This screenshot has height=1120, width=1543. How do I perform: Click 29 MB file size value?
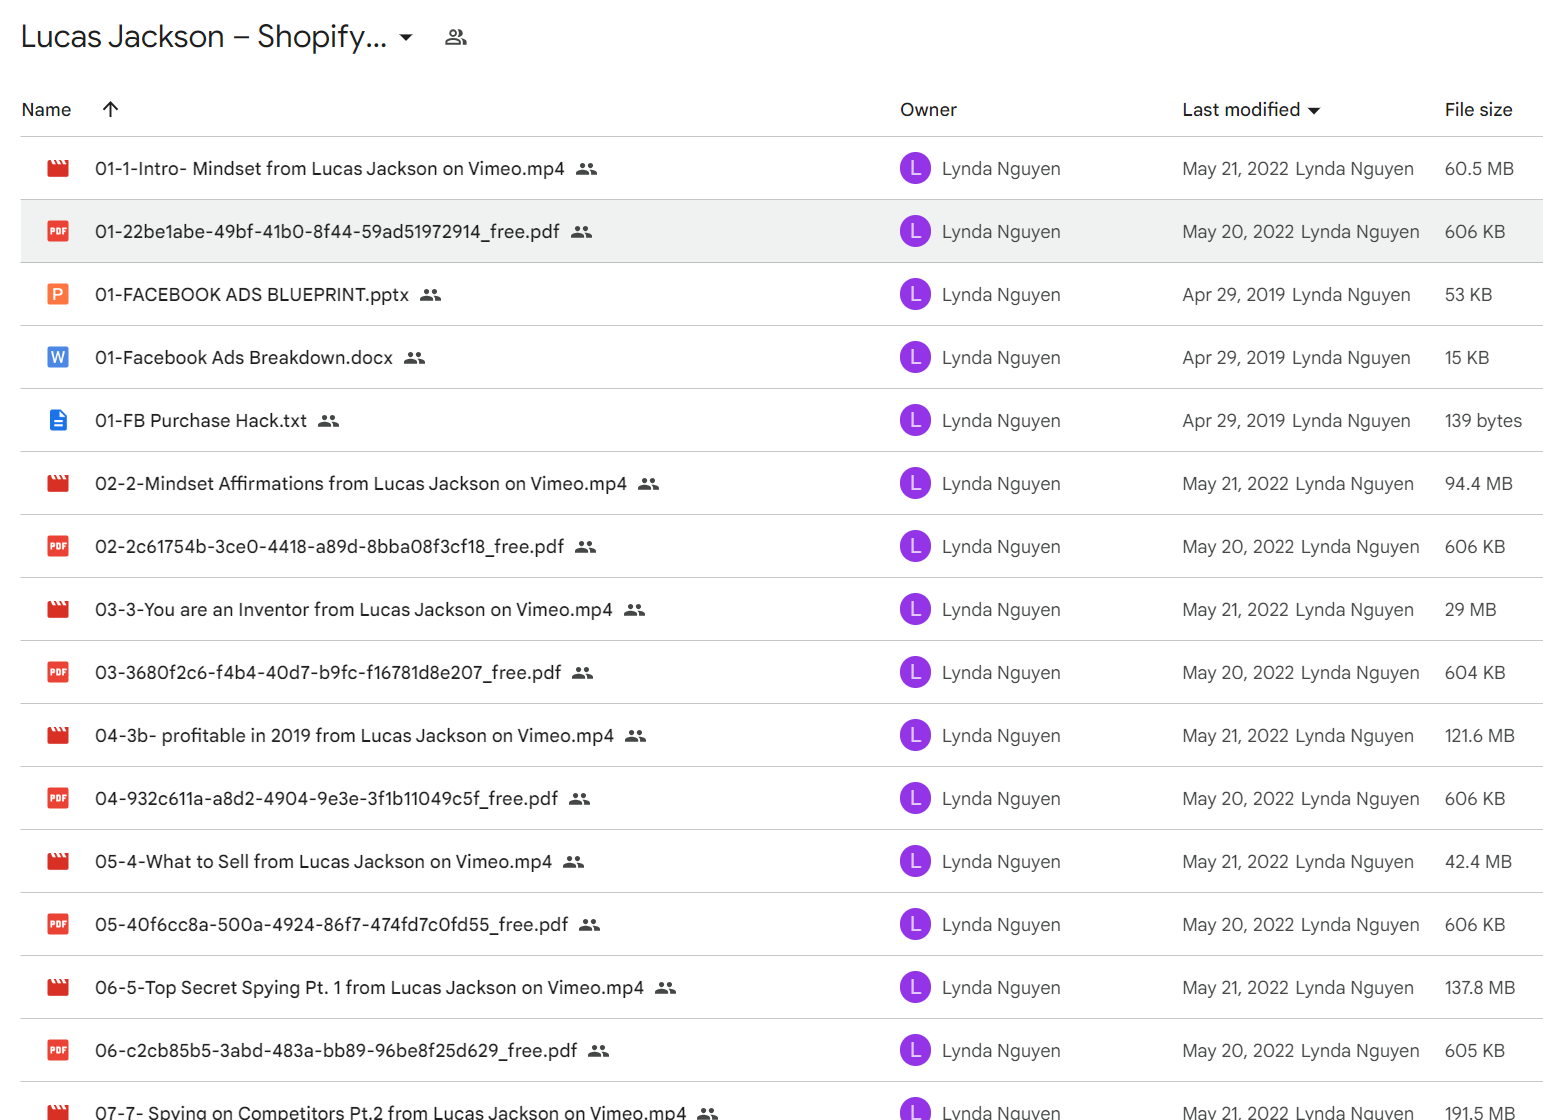[1470, 610]
